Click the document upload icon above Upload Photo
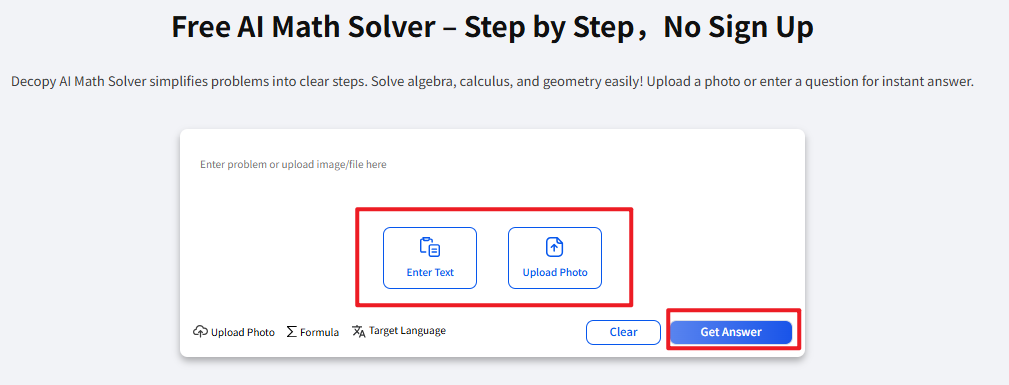Screen dimensions: 1009x385 pos(555,247)
